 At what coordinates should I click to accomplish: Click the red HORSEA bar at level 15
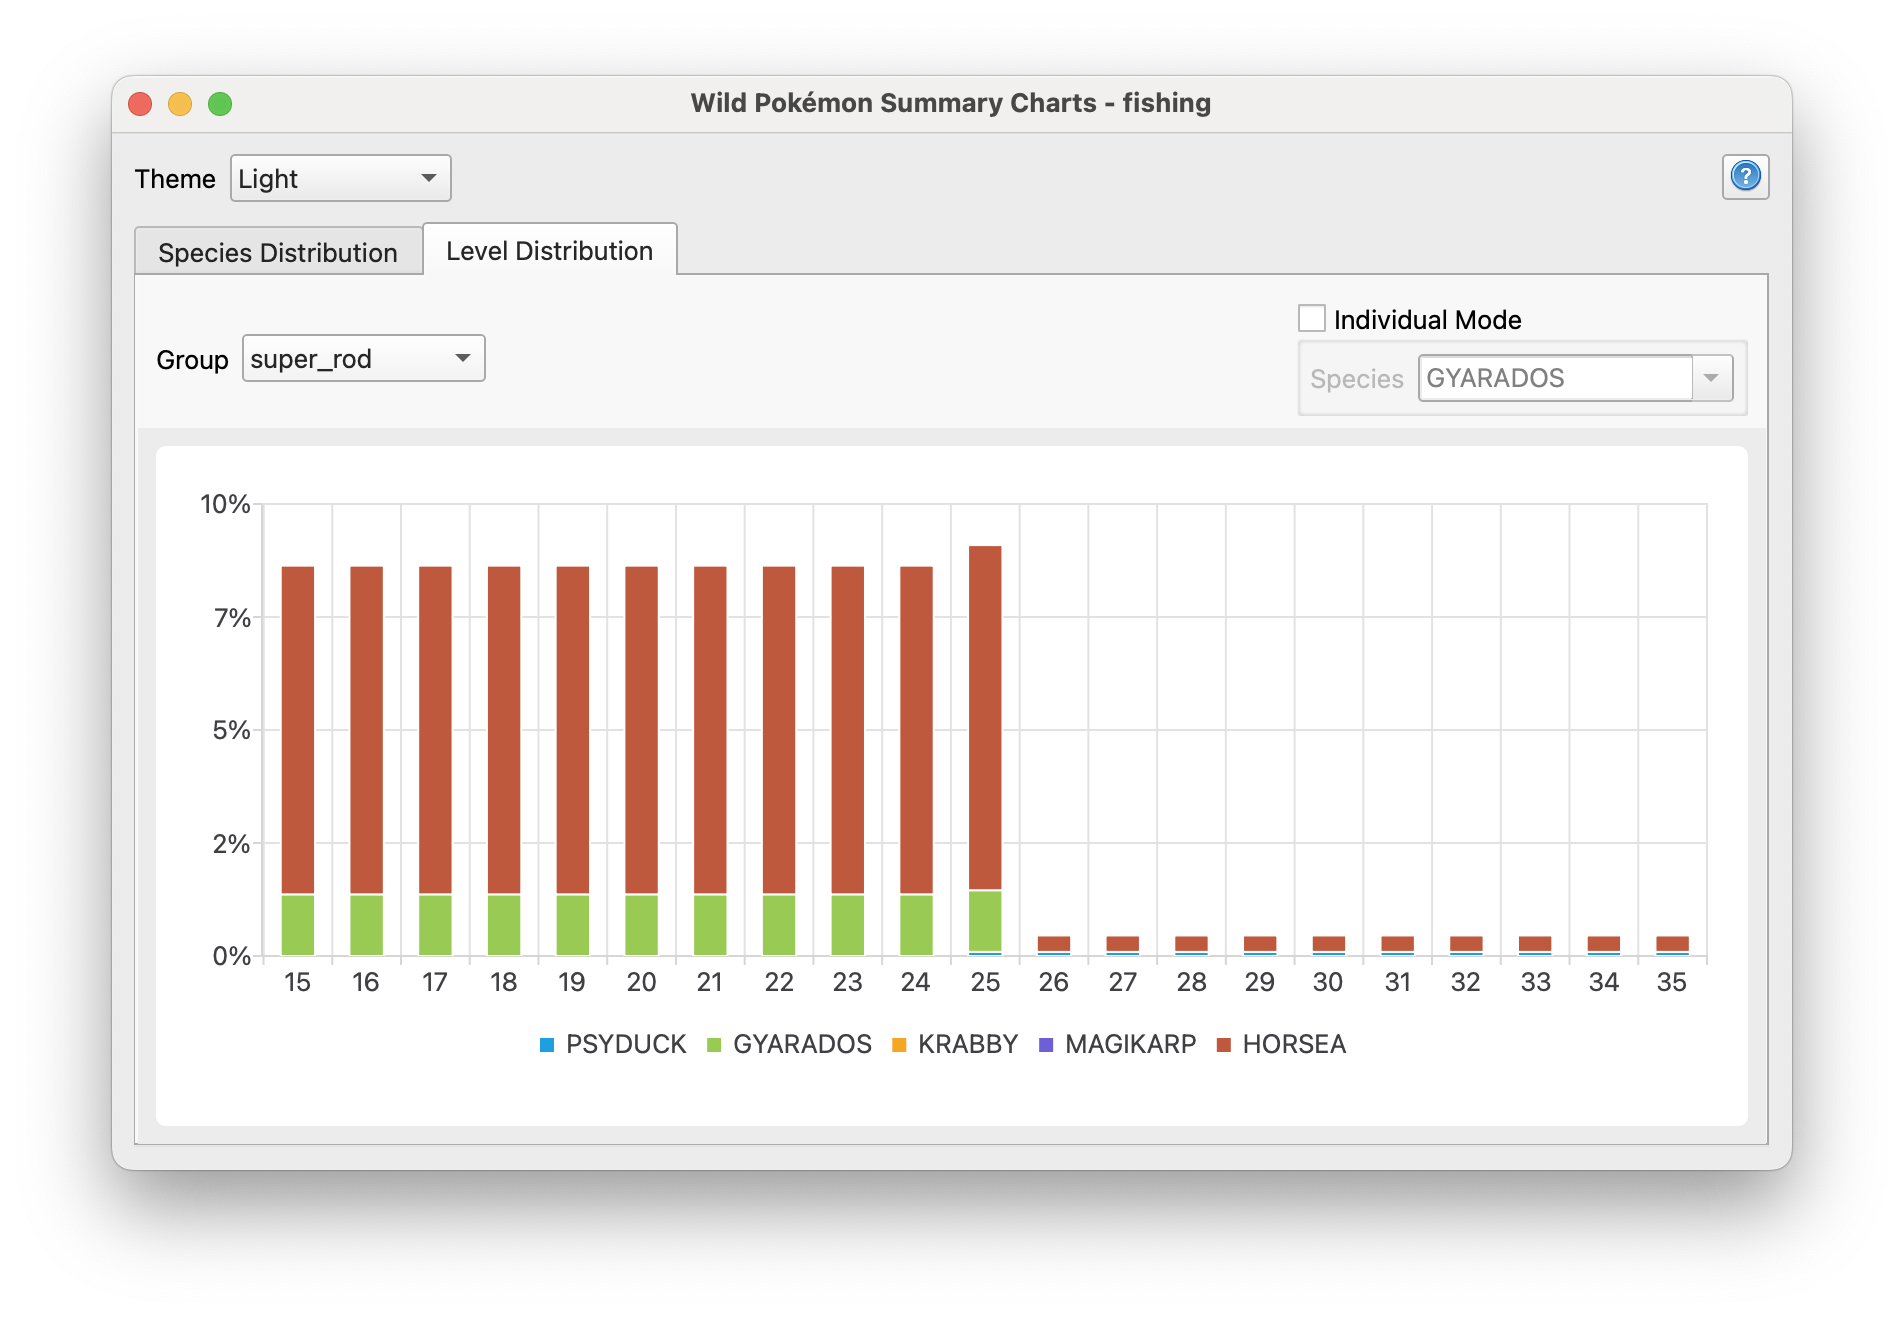tap(298, 730)
